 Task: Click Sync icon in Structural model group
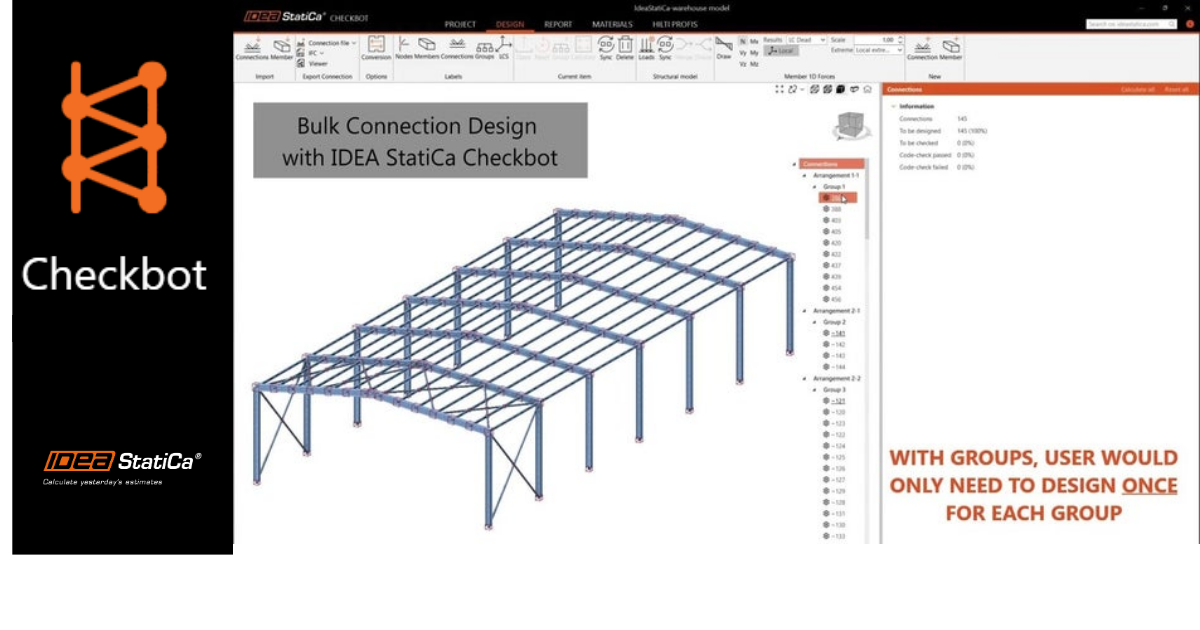(x=665, y=44)
